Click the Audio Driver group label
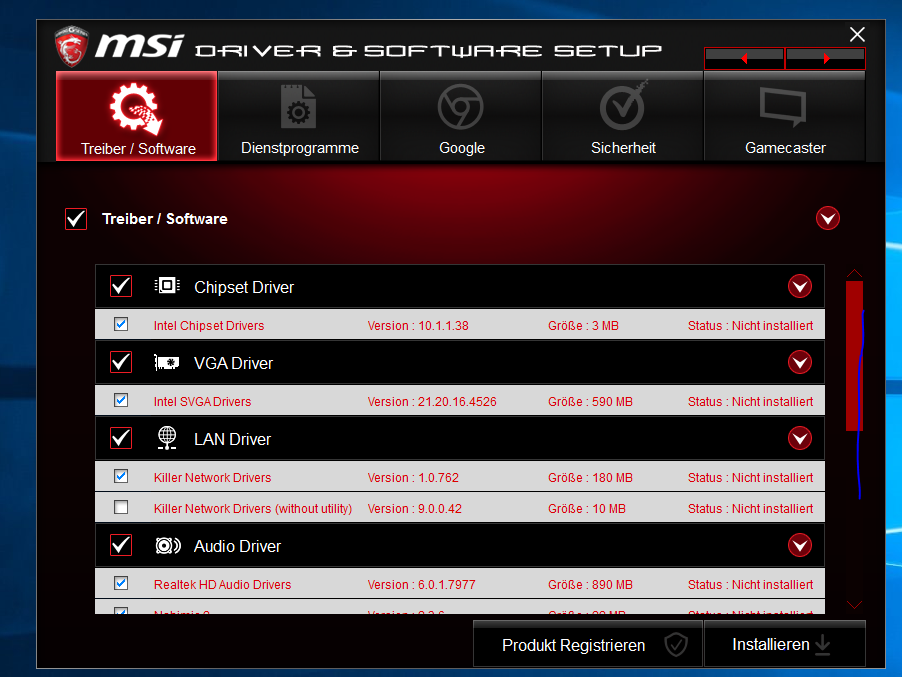Screen dimensions: 902x677 click(238, 546)
